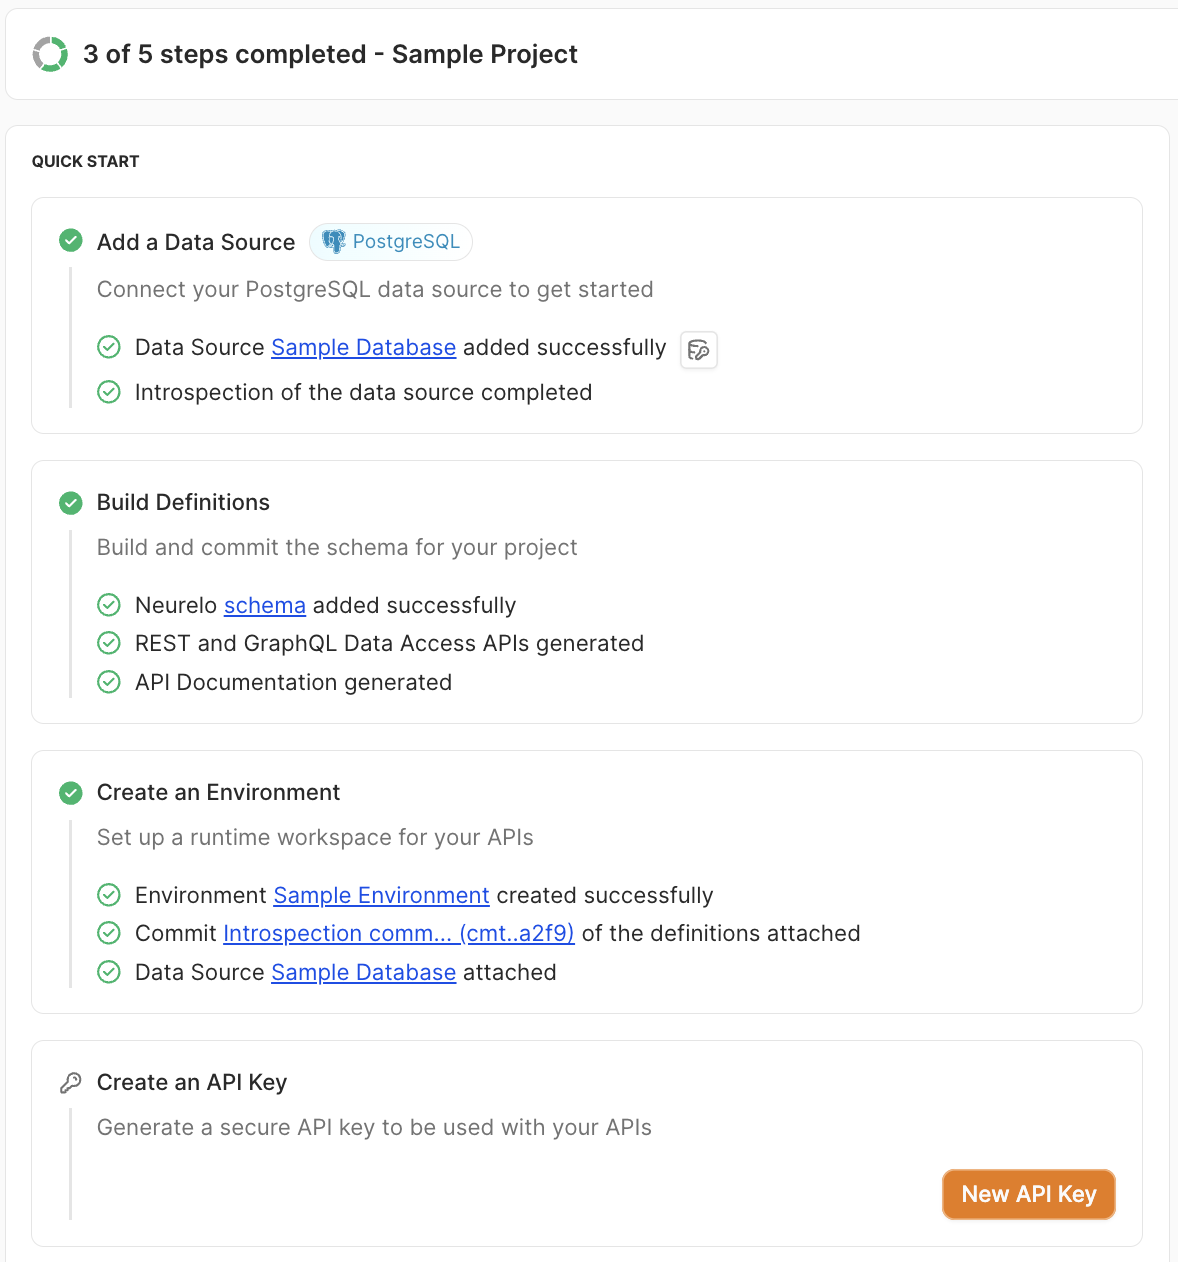Viewport: 1178px width, 1262px height.
Task: Select the Build Definitions step heading
Action: 183,503
